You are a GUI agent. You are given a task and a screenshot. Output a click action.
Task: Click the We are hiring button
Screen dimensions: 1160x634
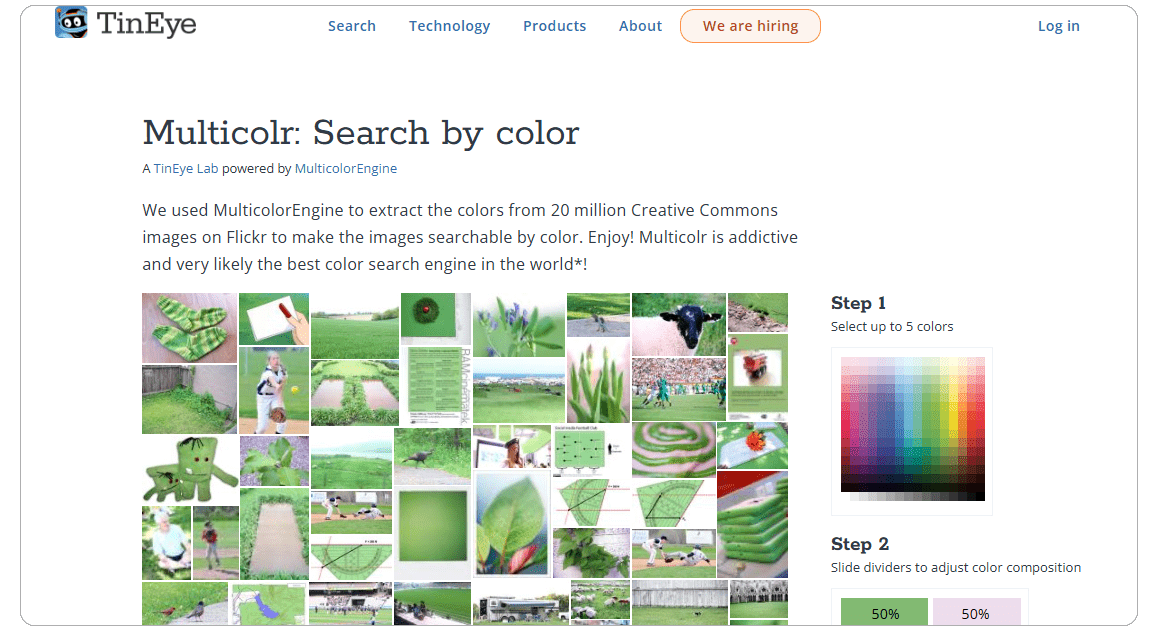coord(750,26)
